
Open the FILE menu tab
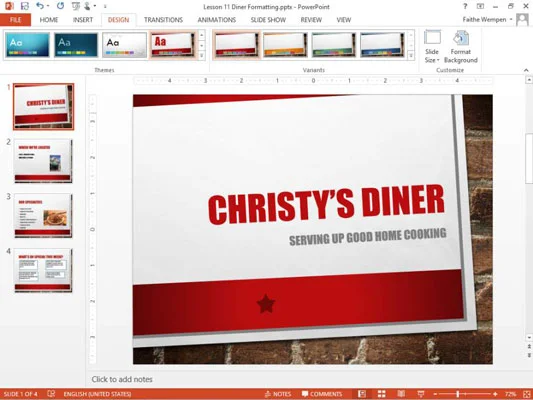pos(15,20)
